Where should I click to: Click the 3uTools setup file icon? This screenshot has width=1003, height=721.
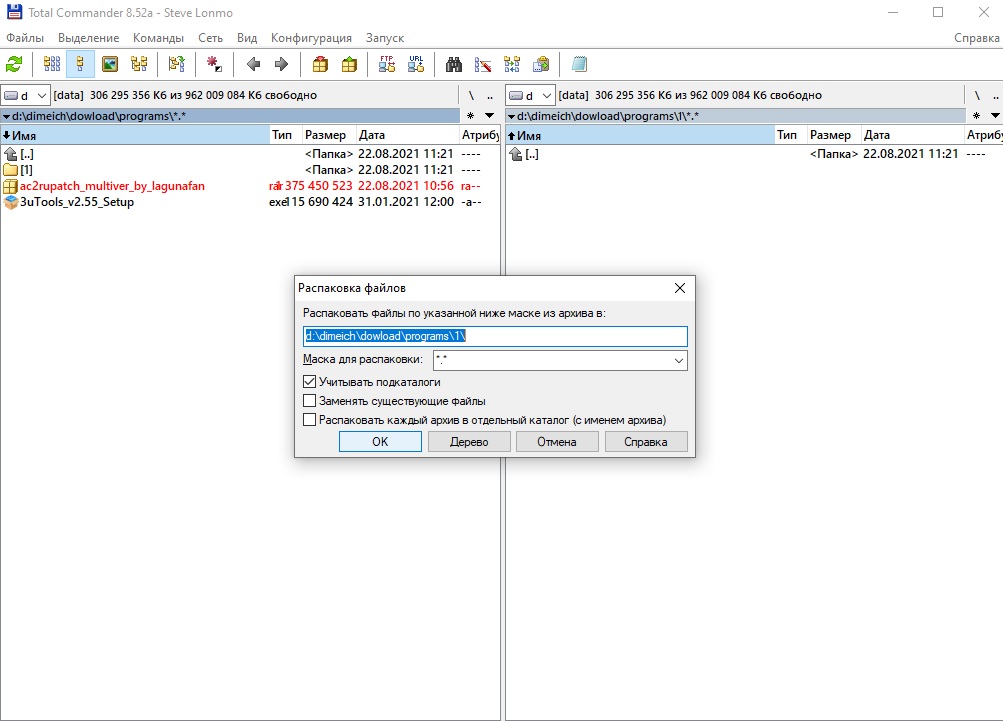point(10,202)
